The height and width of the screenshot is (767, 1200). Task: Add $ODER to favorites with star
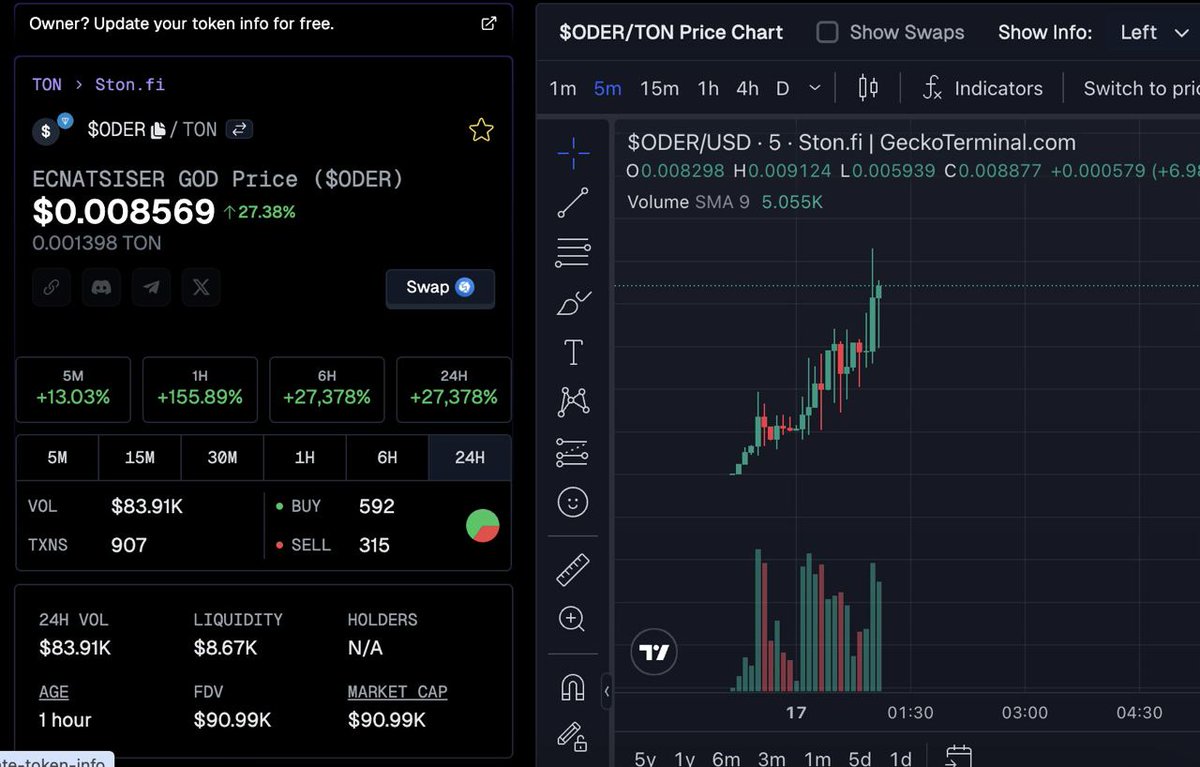coord(481,130)
